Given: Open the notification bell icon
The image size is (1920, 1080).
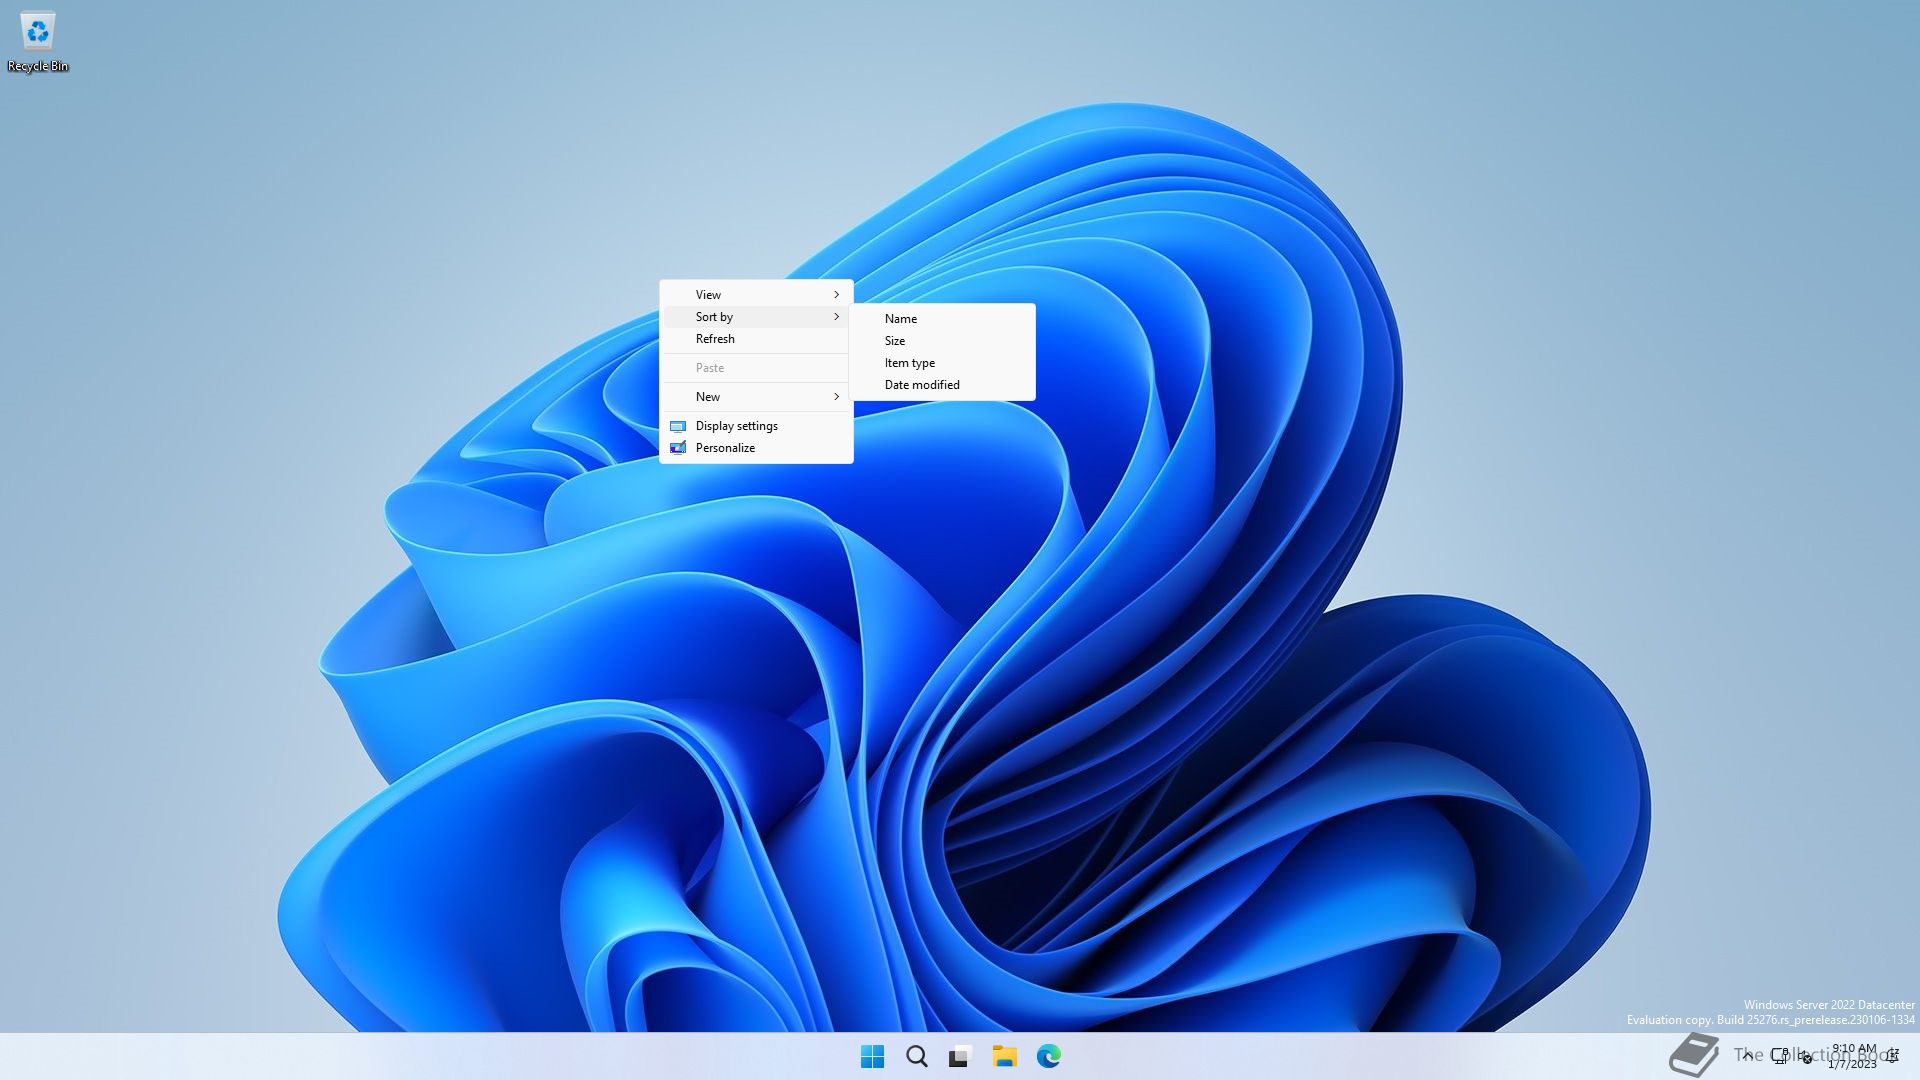Looking at the screenshot, I should [1892, 1056].
